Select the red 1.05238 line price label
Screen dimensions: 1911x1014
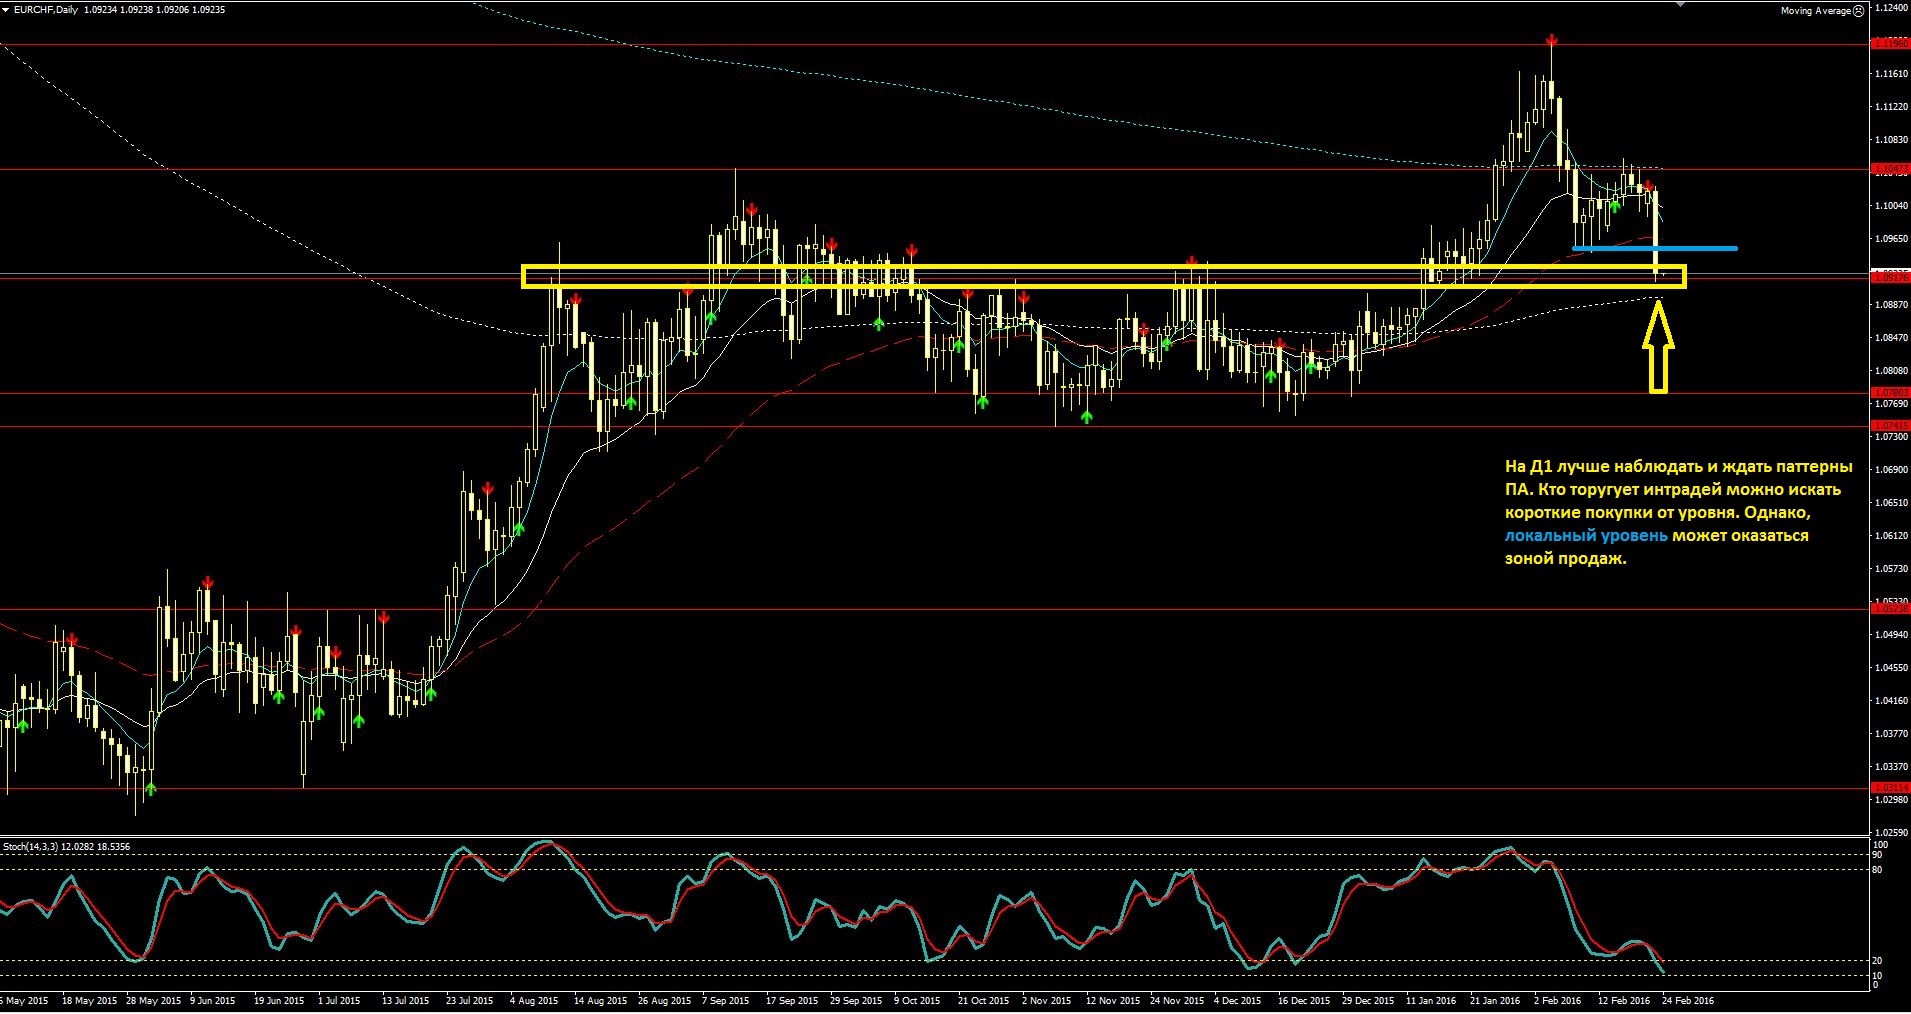(x=1890, y=608)
